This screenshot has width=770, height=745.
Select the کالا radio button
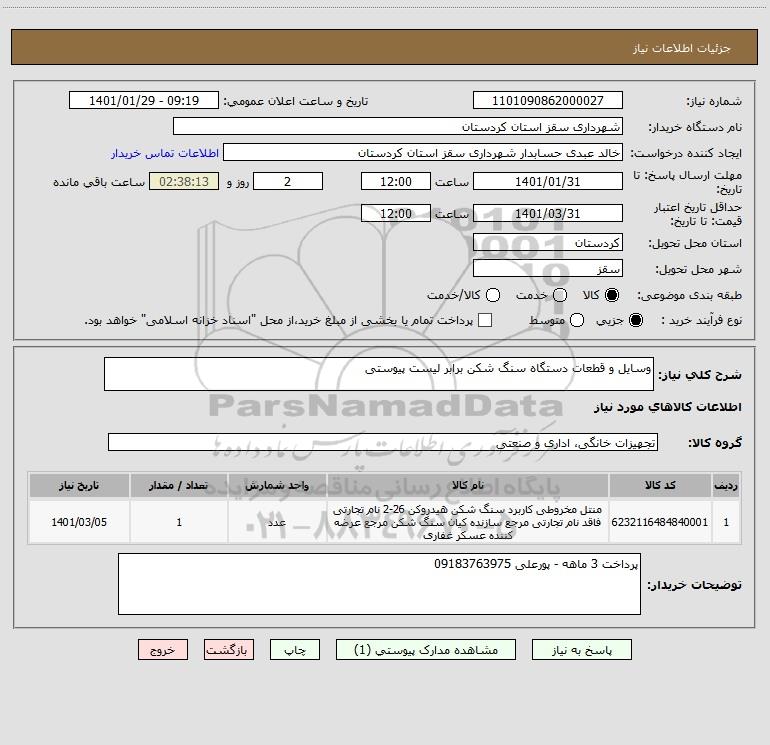click(x=612, y=295)
